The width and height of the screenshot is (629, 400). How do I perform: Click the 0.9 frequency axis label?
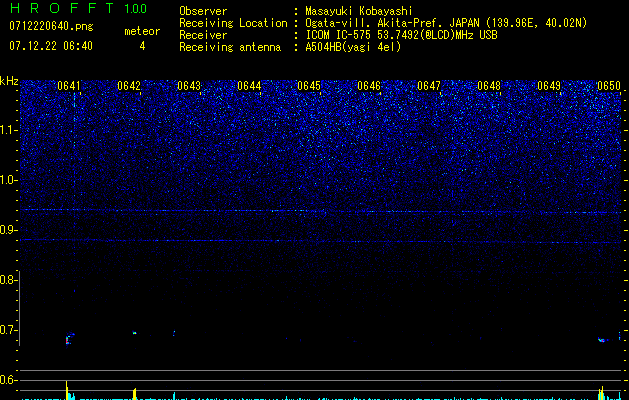click(x=7, y=230)
